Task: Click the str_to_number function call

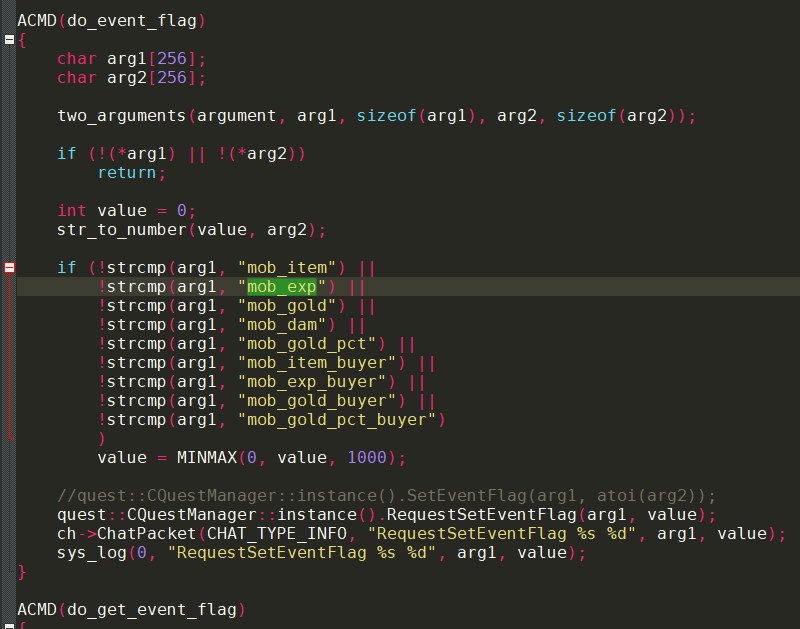Action: (x=191, y=230)
